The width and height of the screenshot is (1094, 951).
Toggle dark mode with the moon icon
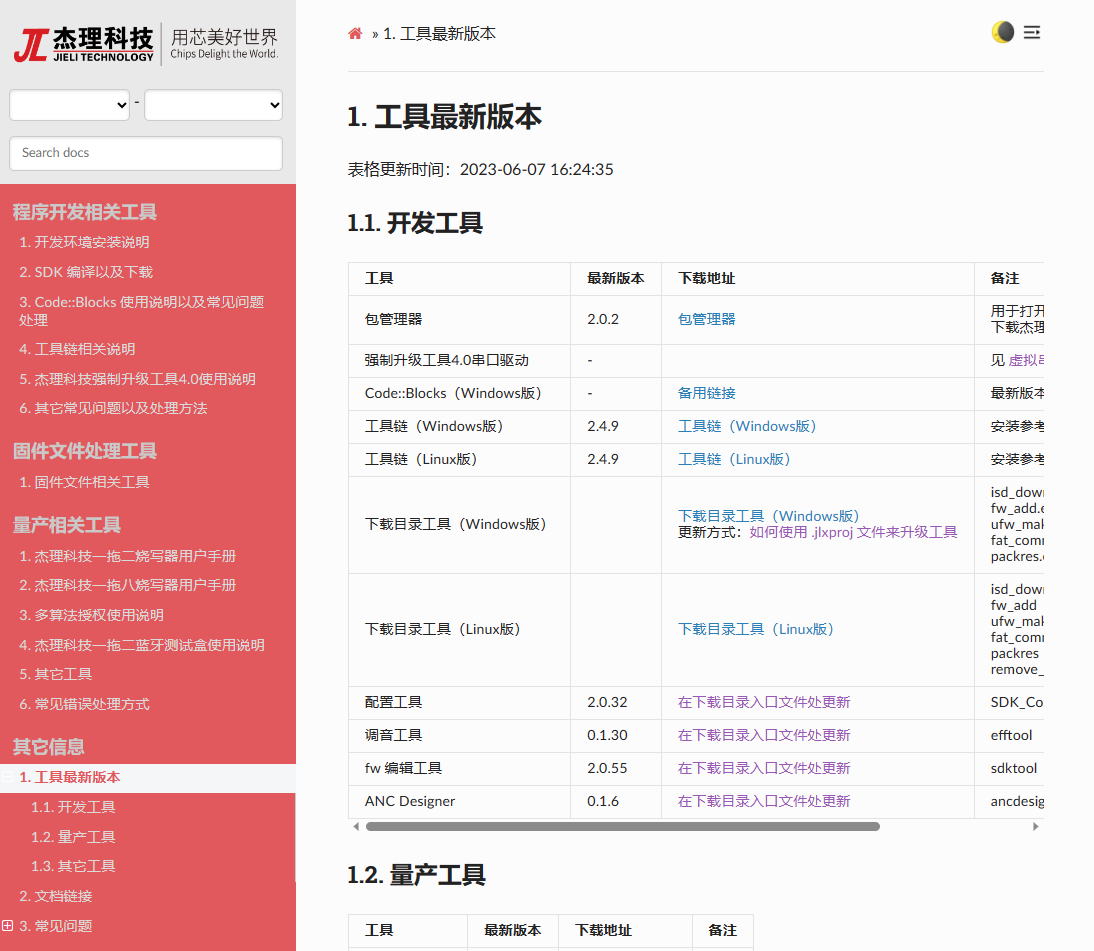pyautogui.click(x=1003, y=32)
